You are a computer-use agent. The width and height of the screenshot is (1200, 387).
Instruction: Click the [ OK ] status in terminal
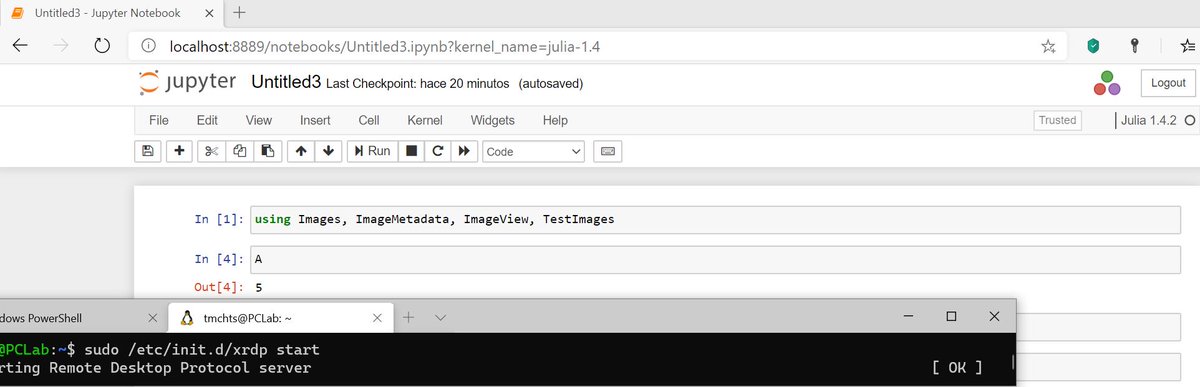(x=956, y=368)
